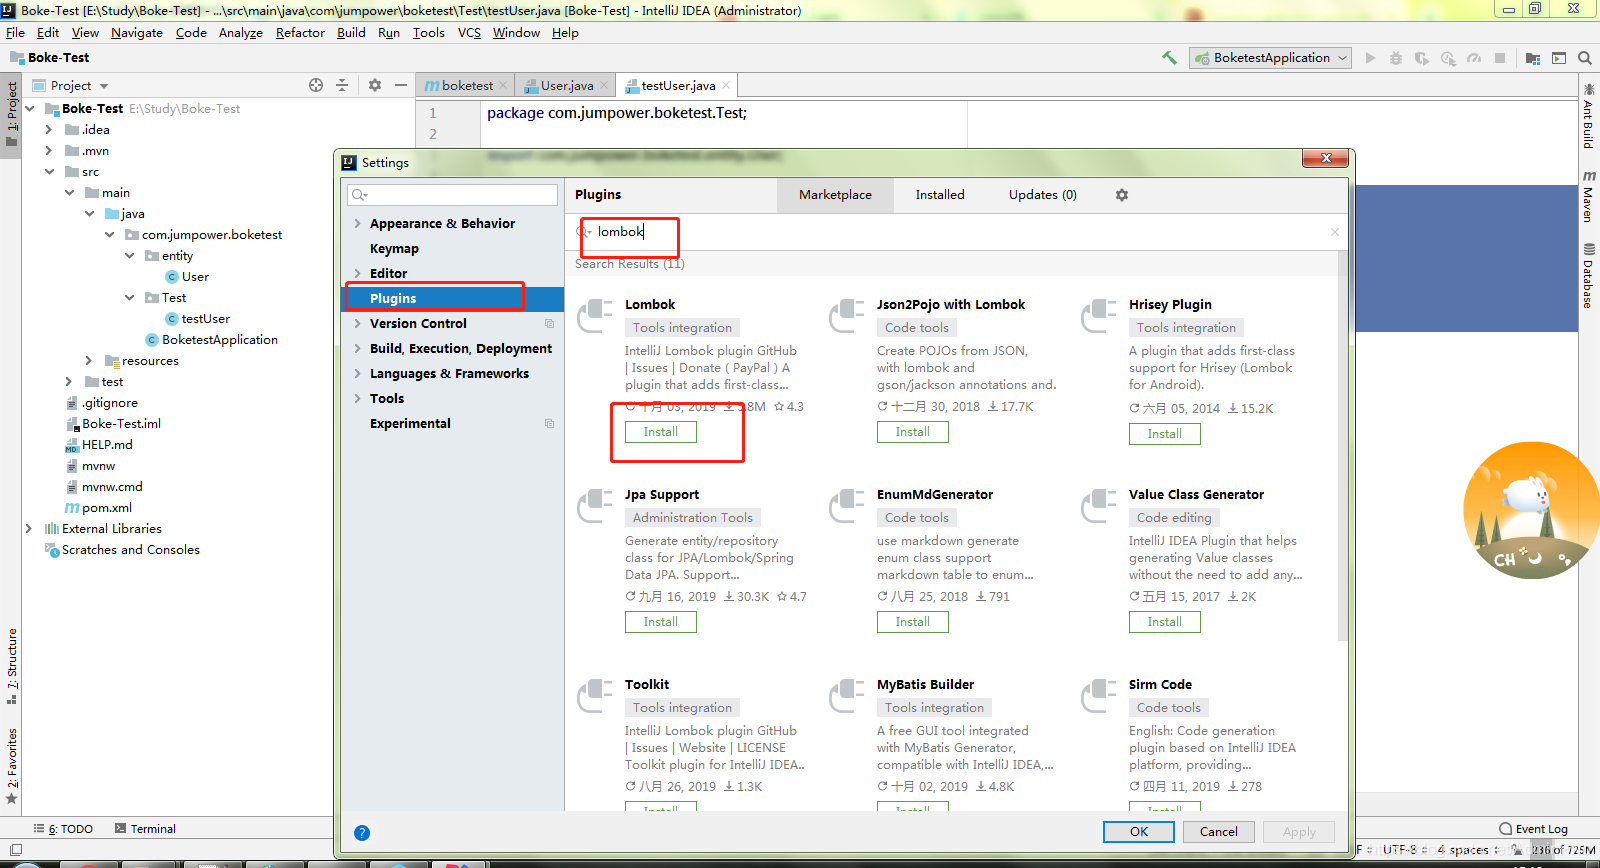Switch to Updates (0) tab

coord(1042,195)
